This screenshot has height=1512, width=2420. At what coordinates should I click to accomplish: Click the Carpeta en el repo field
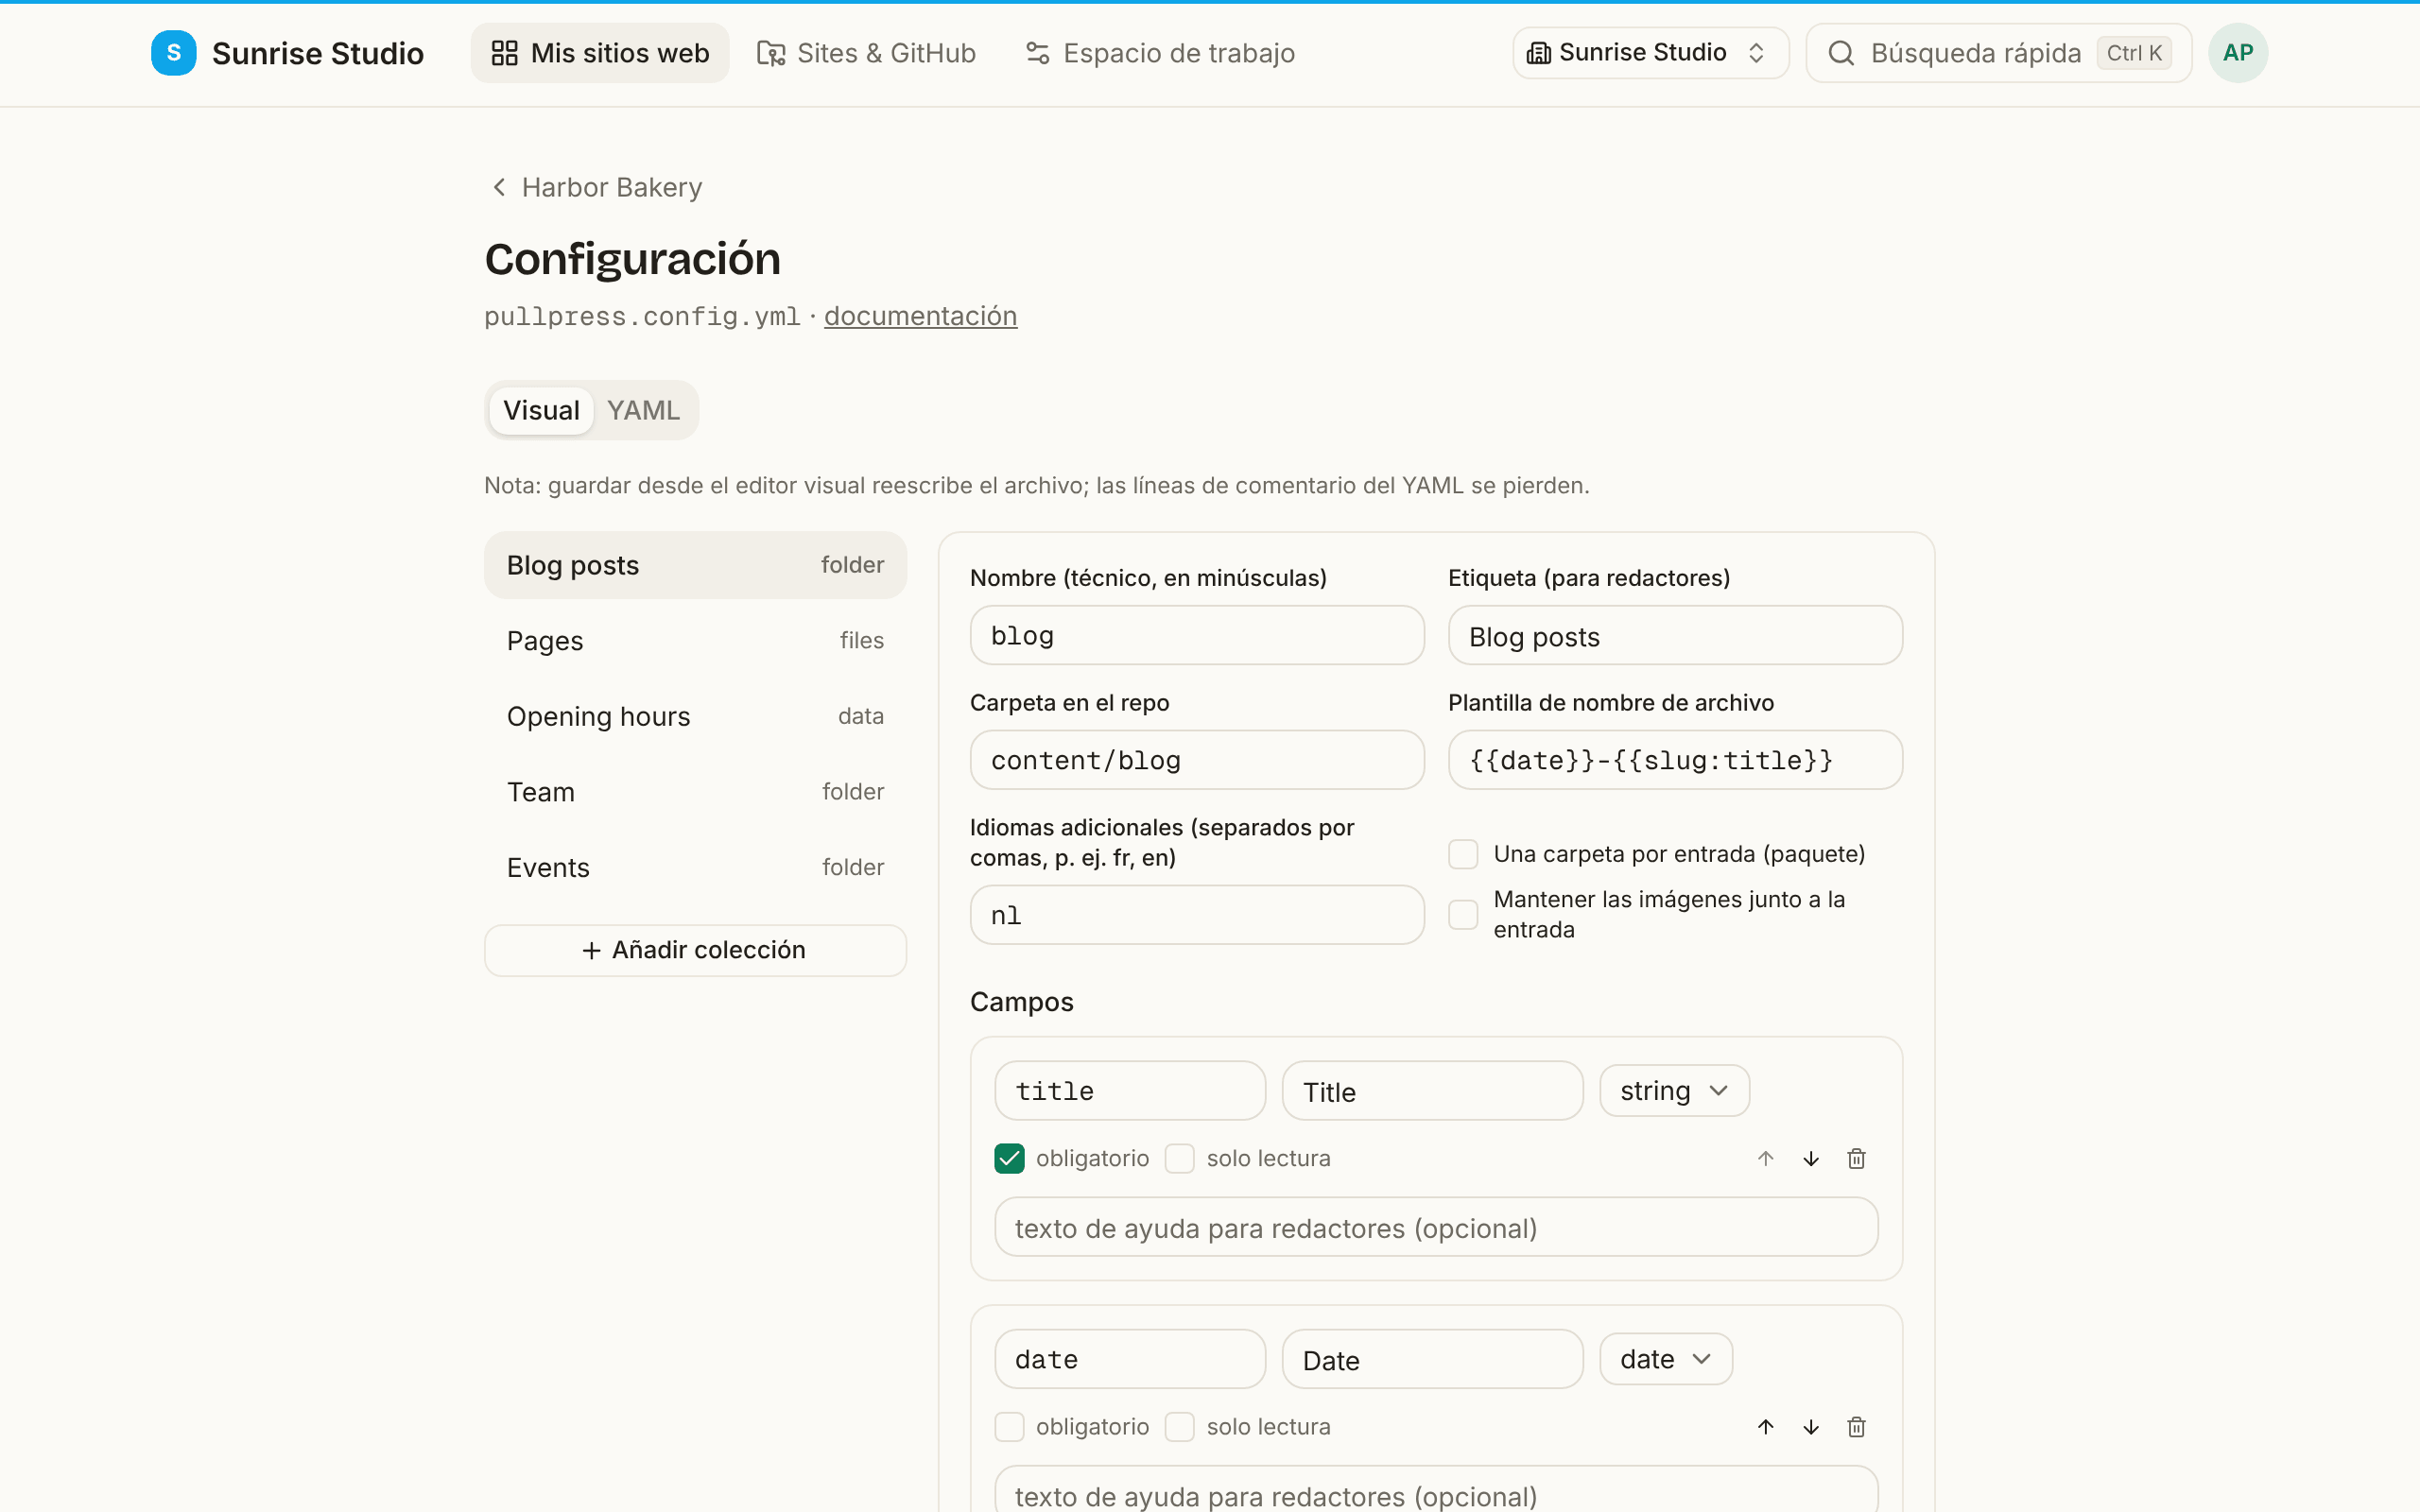click(1197, 760)
